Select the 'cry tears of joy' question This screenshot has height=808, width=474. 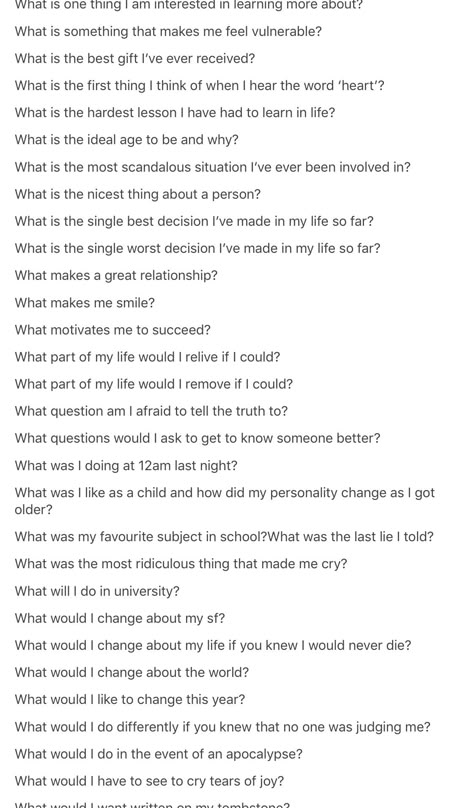(x=149, y=781)
